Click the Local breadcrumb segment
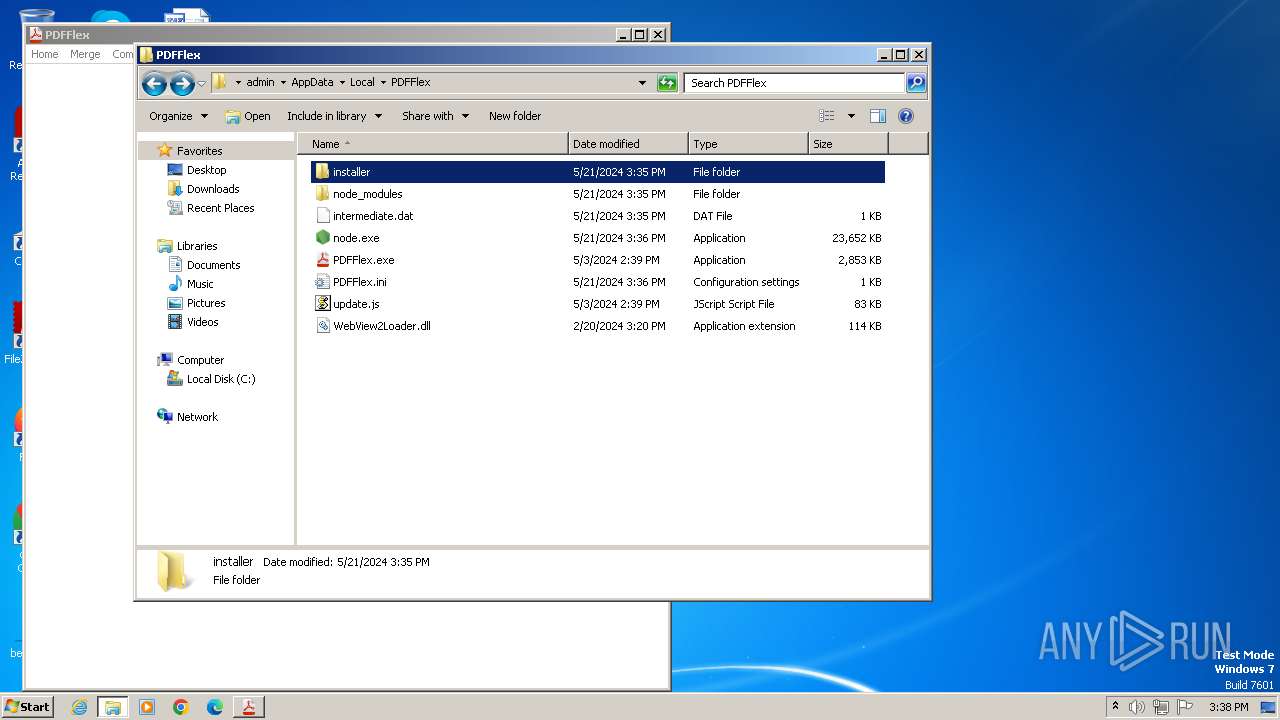The width and height of the screenshot is (1280, 720). [x=362, y=83]
